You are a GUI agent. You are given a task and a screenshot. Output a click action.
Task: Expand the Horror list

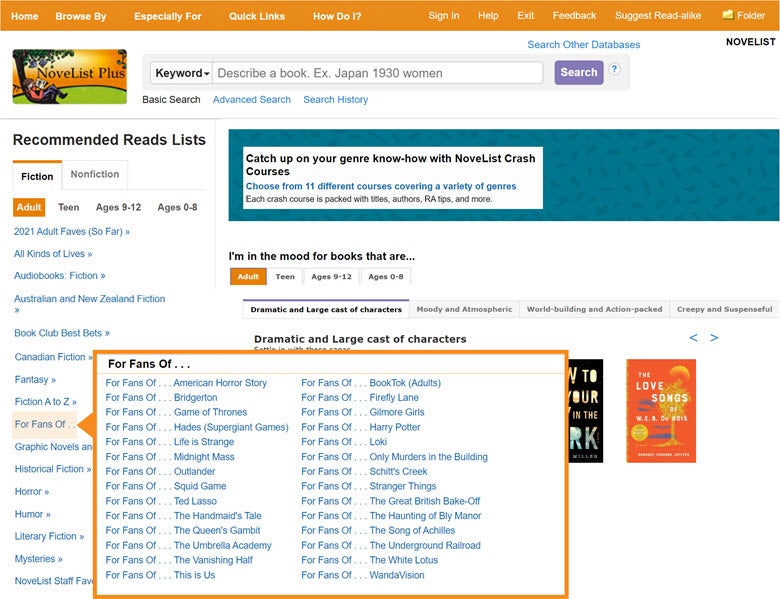pos(32,492)
